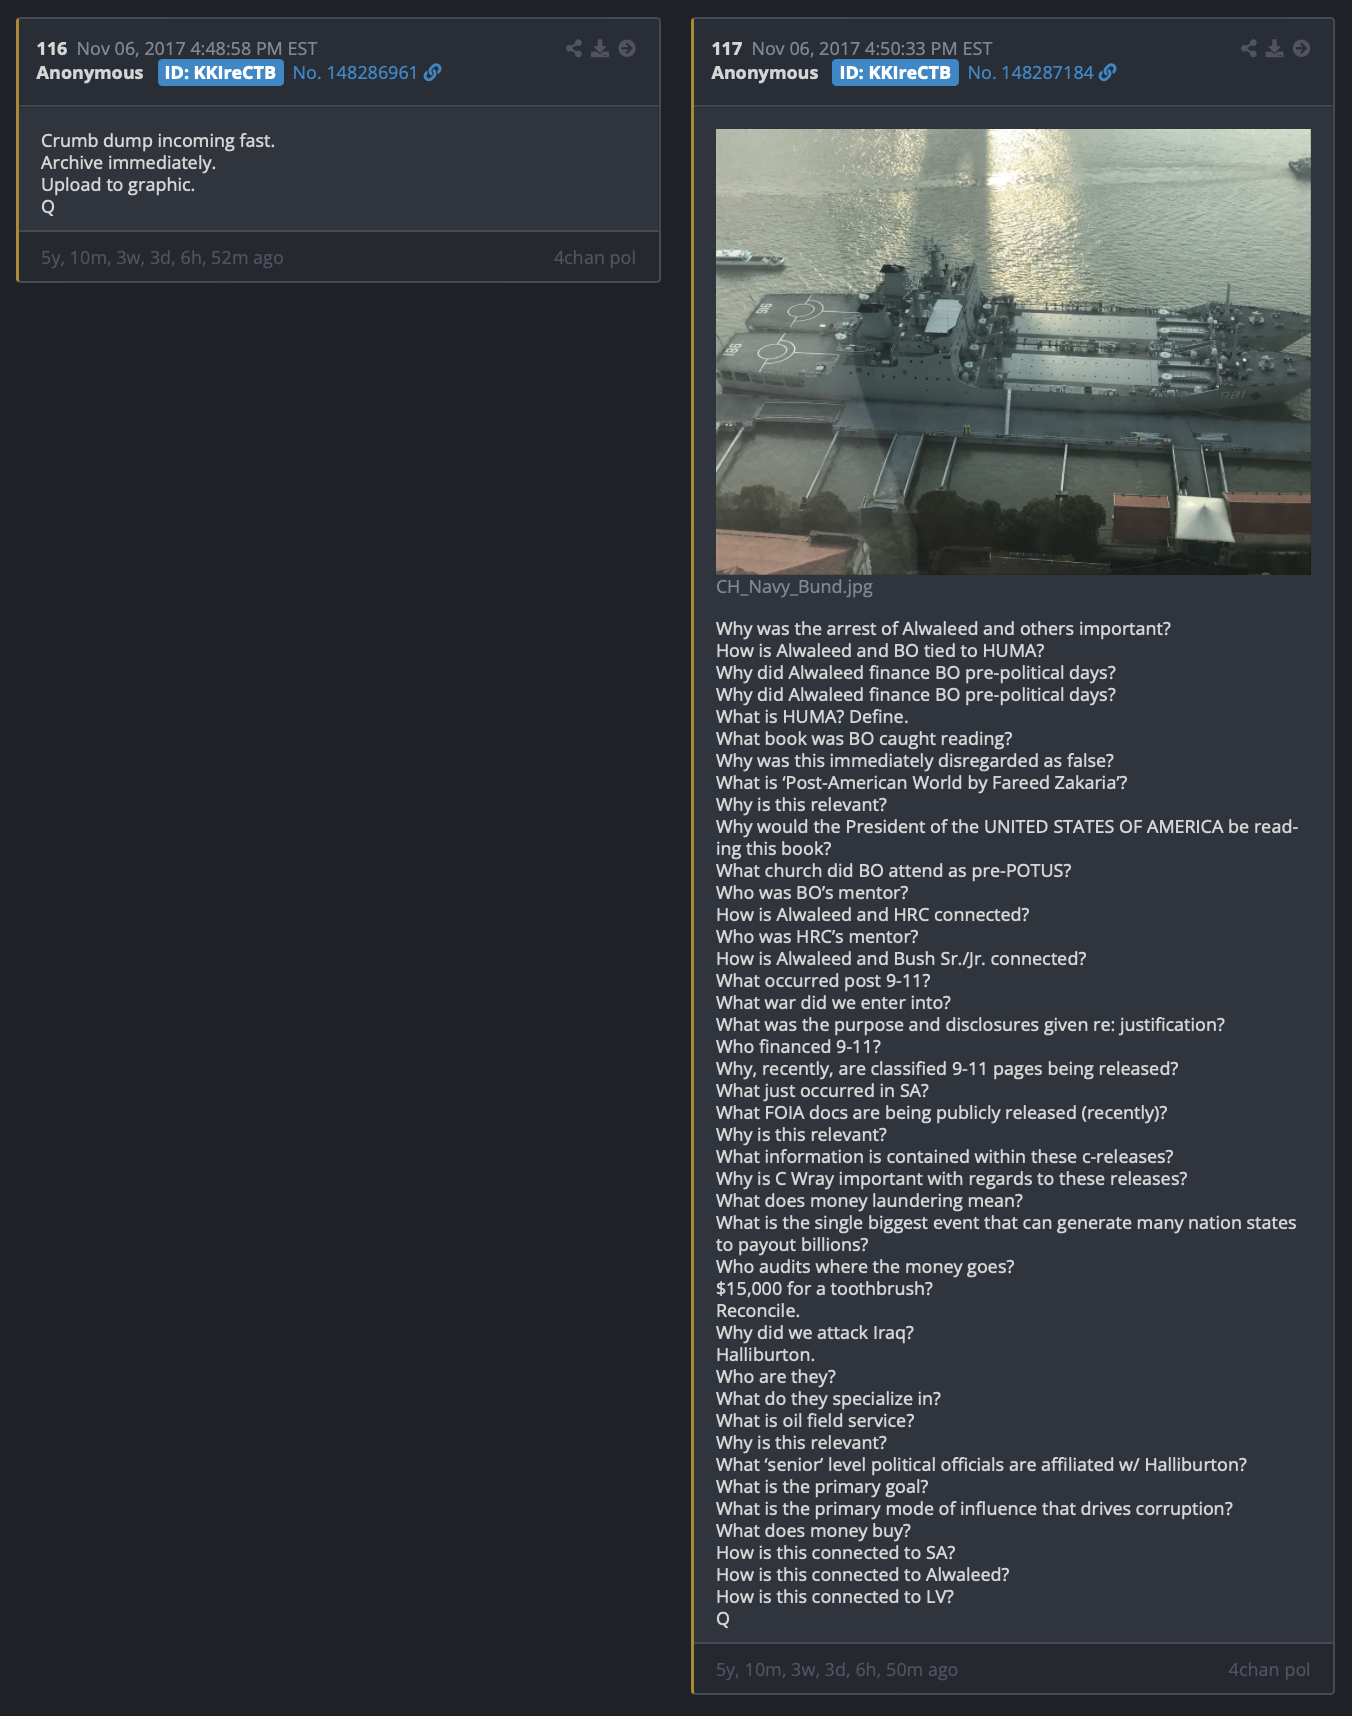Click chain link icon beside No. 148287184
Image resolution: width=1352 pixels, height=1716 pixels.
pos(1108,72)
